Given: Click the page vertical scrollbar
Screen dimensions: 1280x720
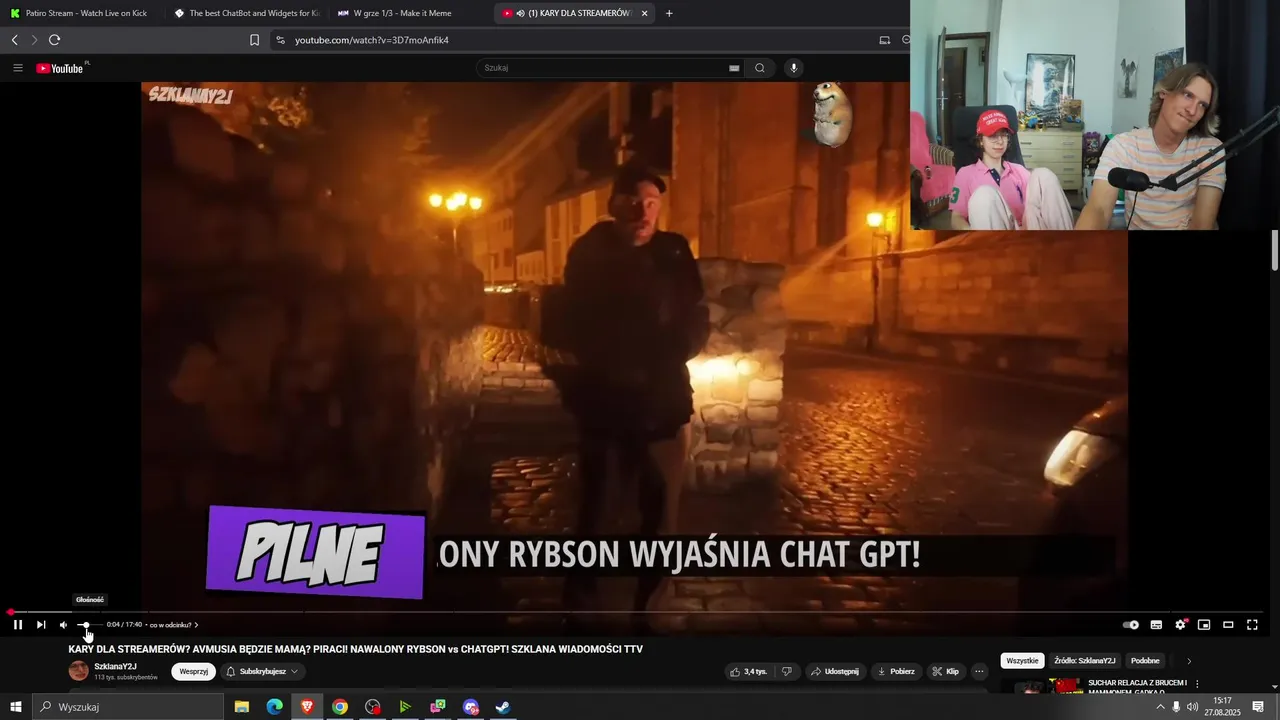Looking at the screenshot, I should tap(1275, 250).
